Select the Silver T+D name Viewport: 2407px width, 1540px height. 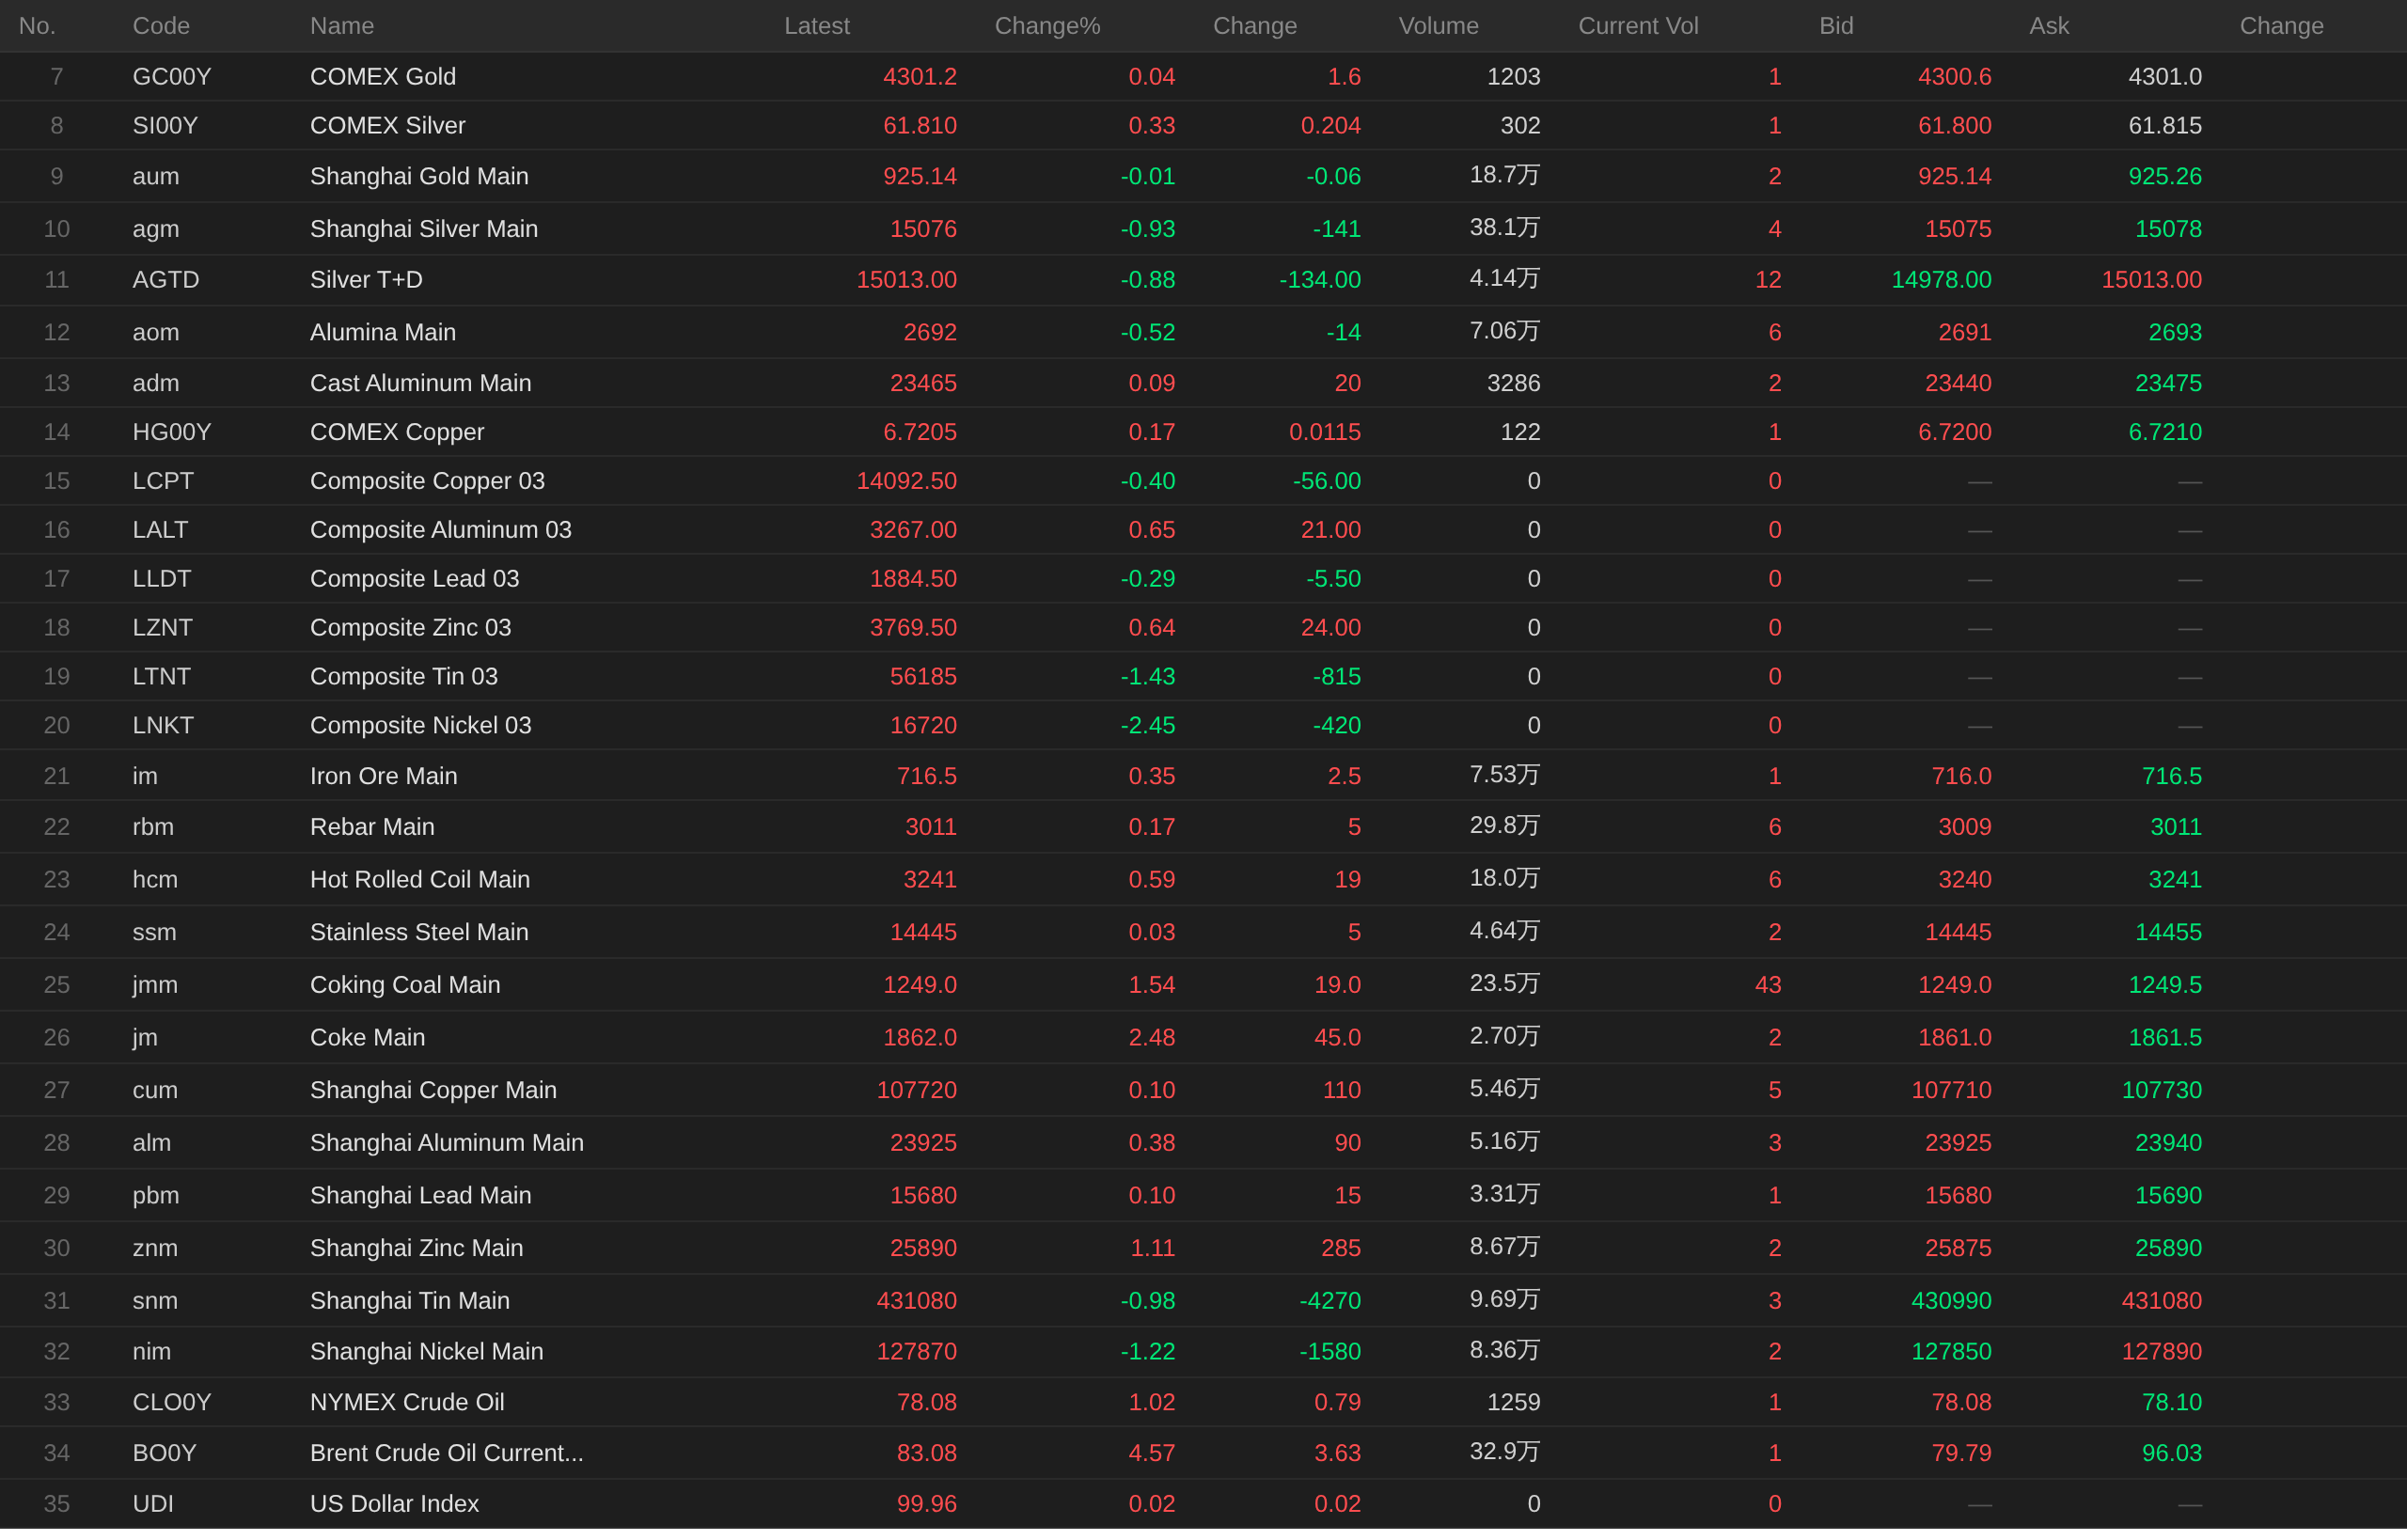pos(366,280)
